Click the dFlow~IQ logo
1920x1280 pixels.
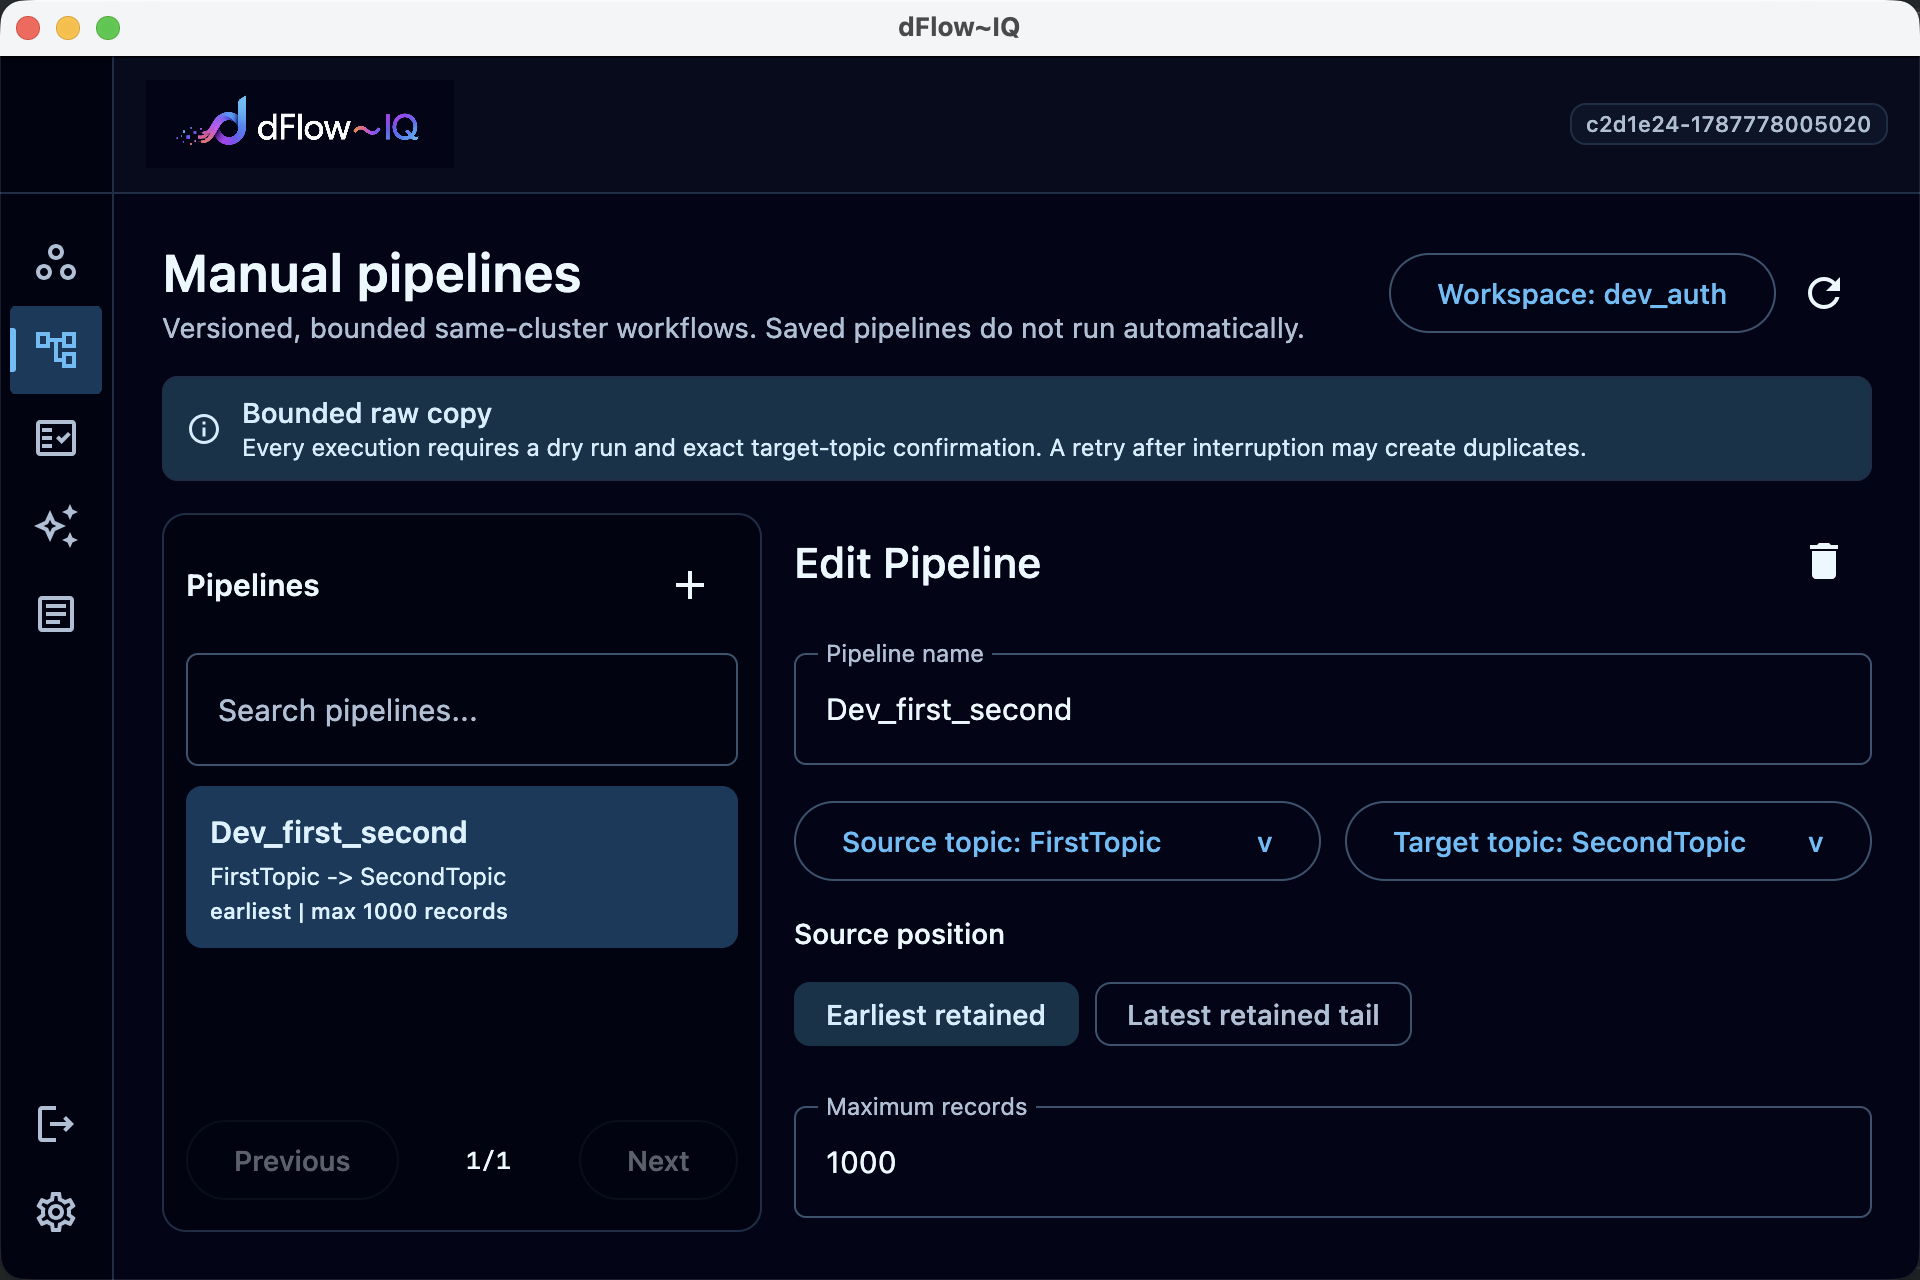pyautogui.click(x=300, y=124)
